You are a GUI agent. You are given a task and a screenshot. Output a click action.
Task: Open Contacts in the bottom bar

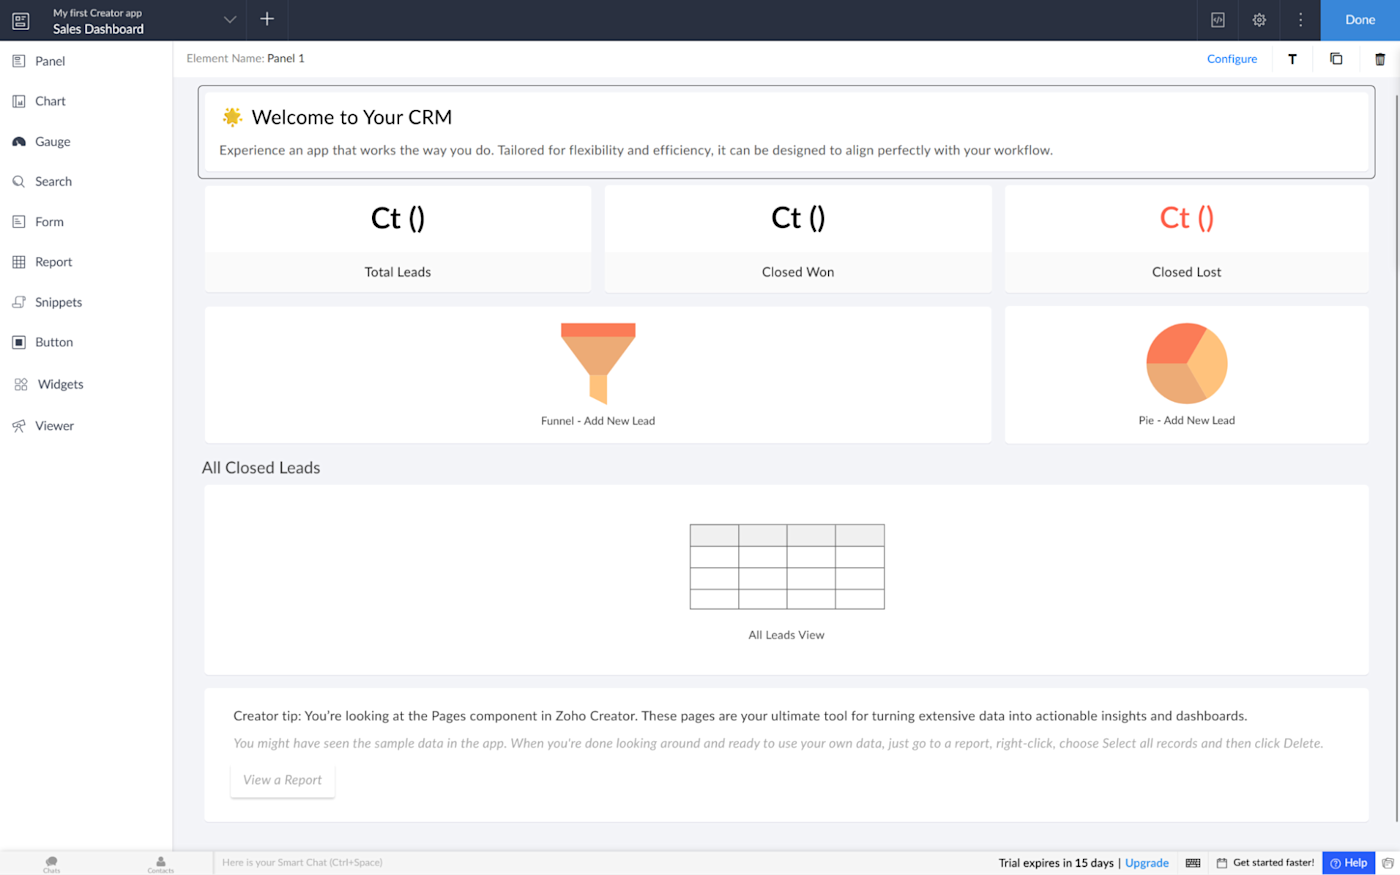click(x=161, y=864)
